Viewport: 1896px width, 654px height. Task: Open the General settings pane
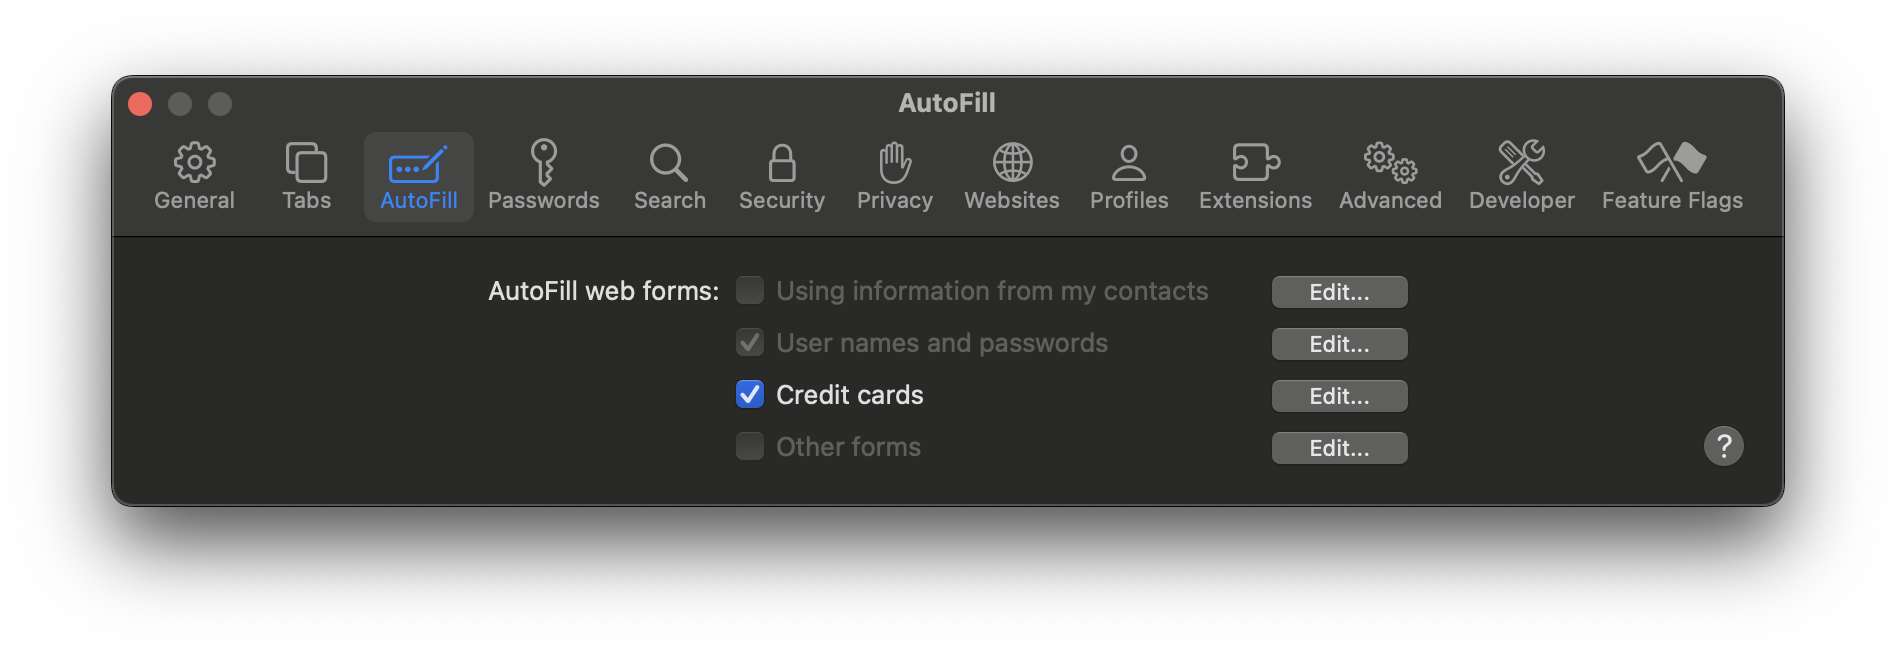[194, 177]
